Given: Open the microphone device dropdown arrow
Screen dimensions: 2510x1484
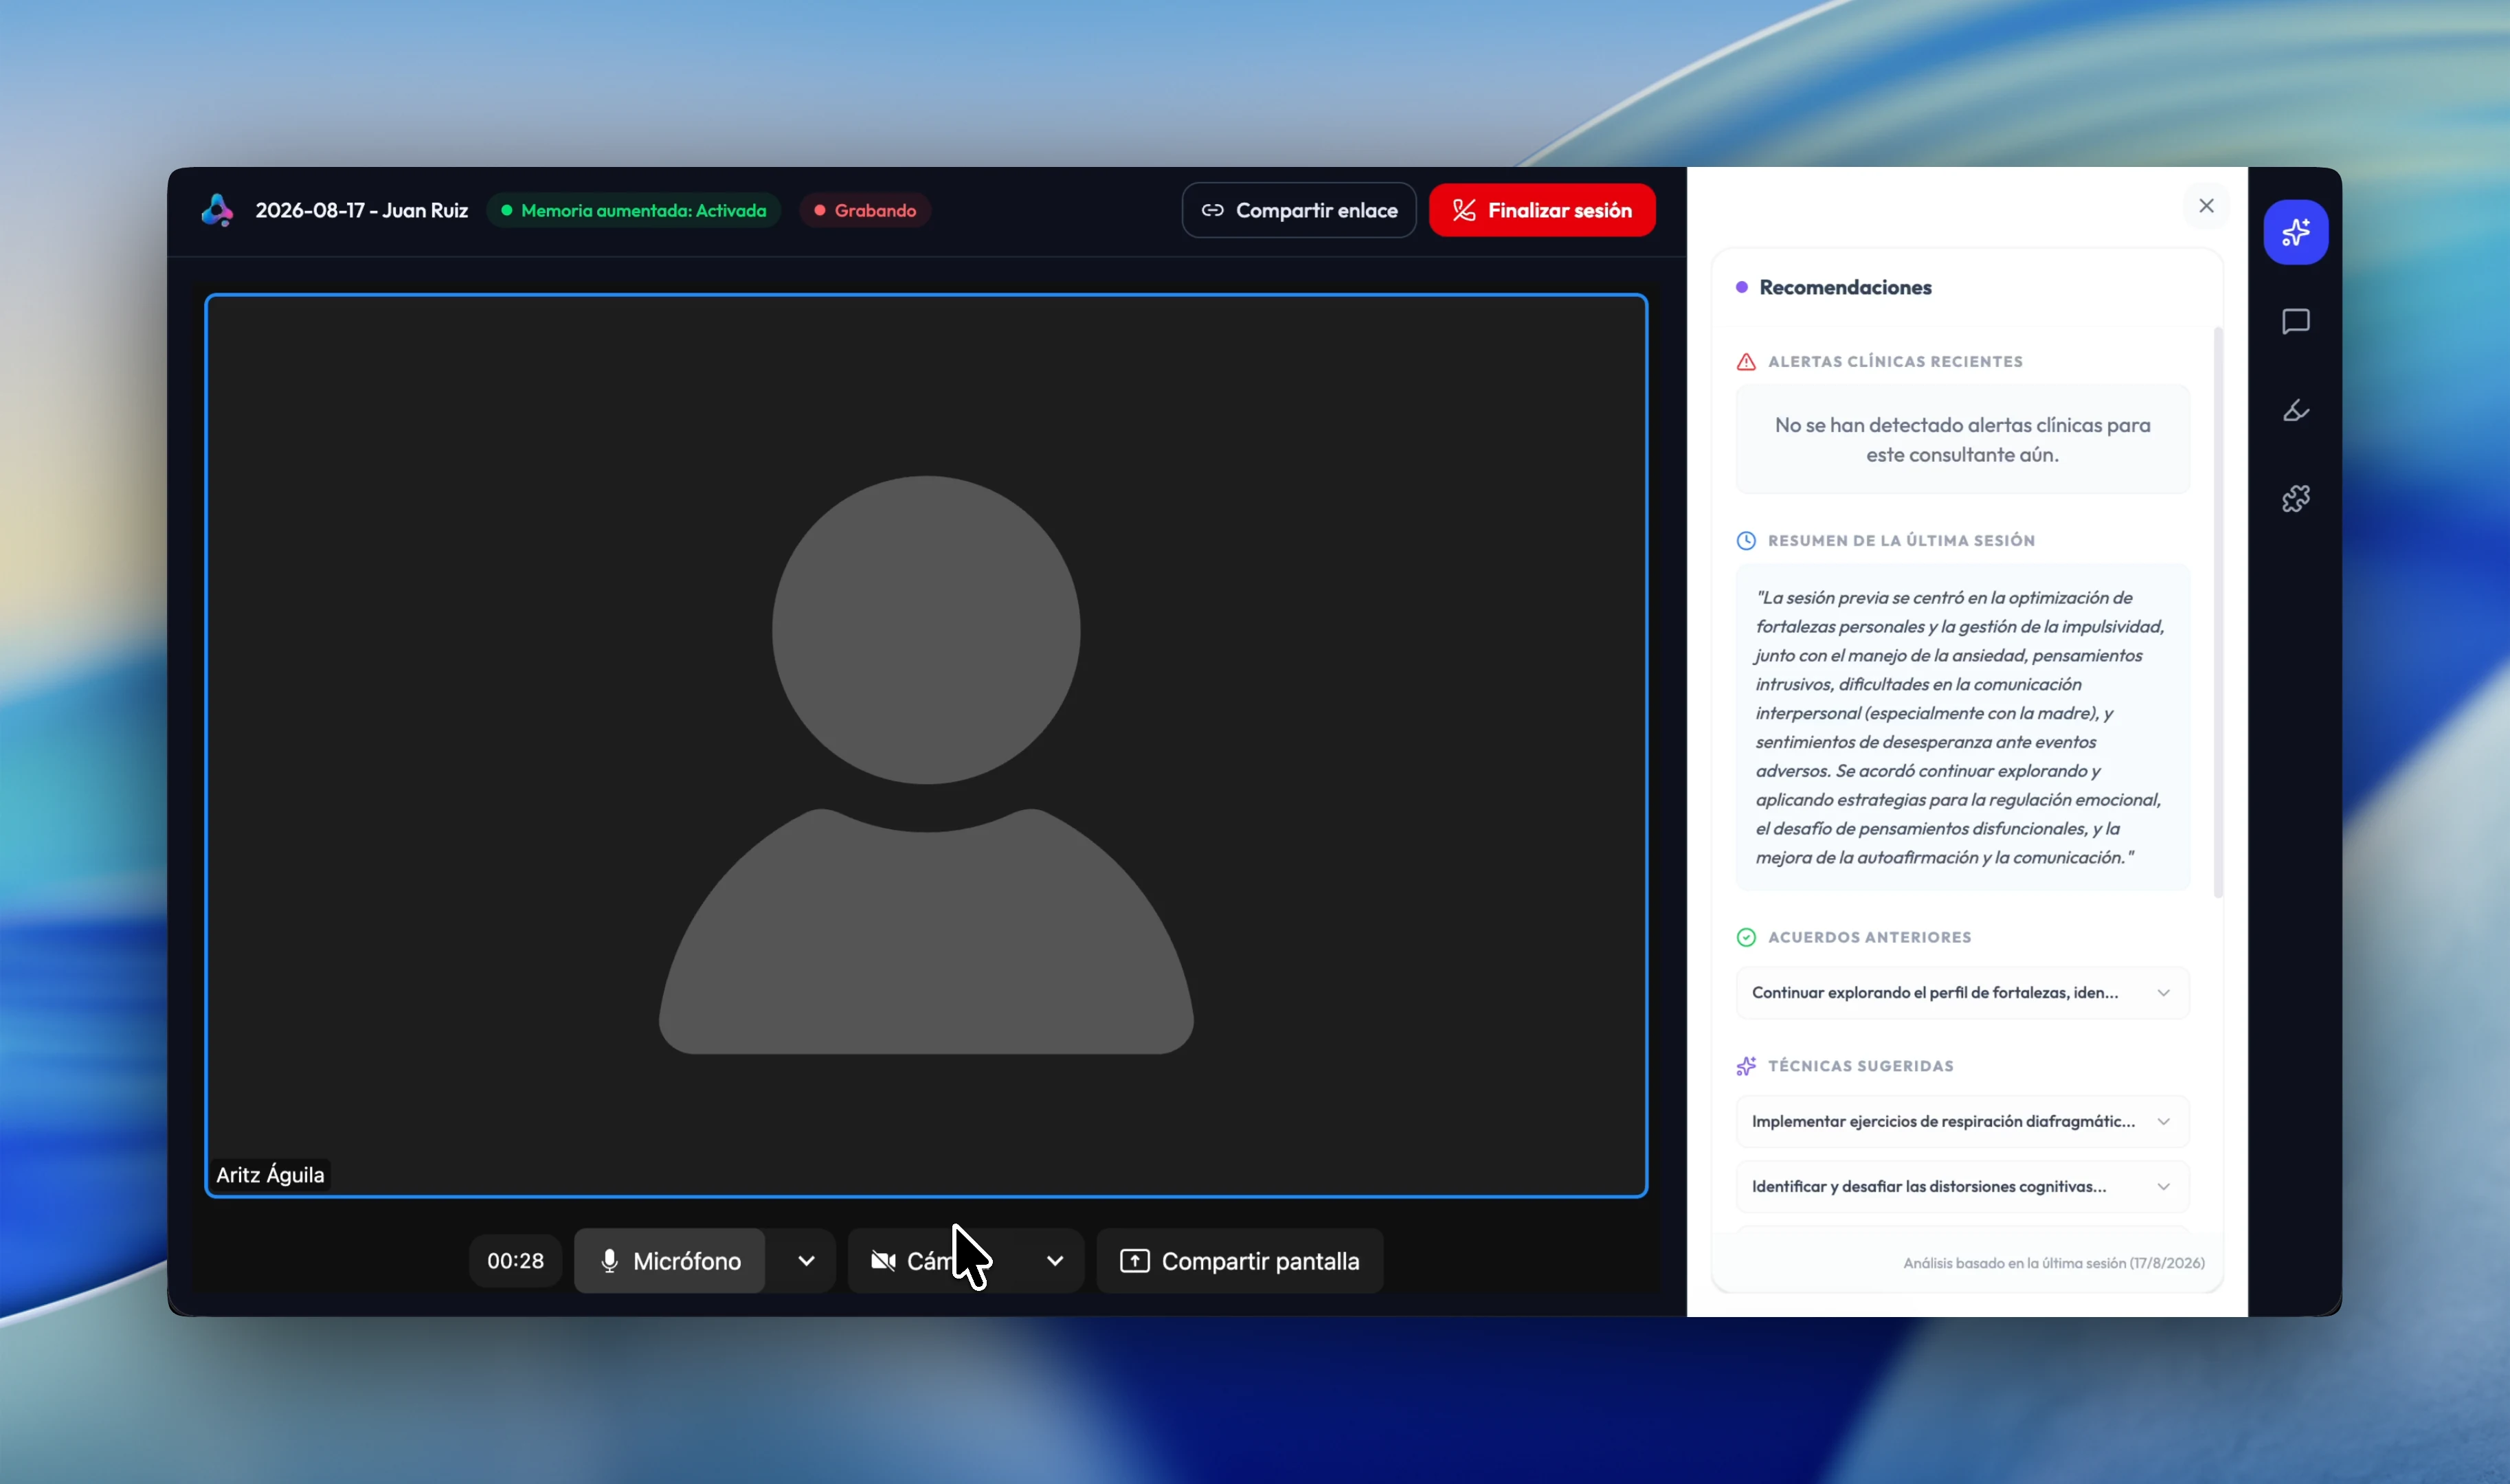Looking at the screenshot, I should [x=806, y=1261].
